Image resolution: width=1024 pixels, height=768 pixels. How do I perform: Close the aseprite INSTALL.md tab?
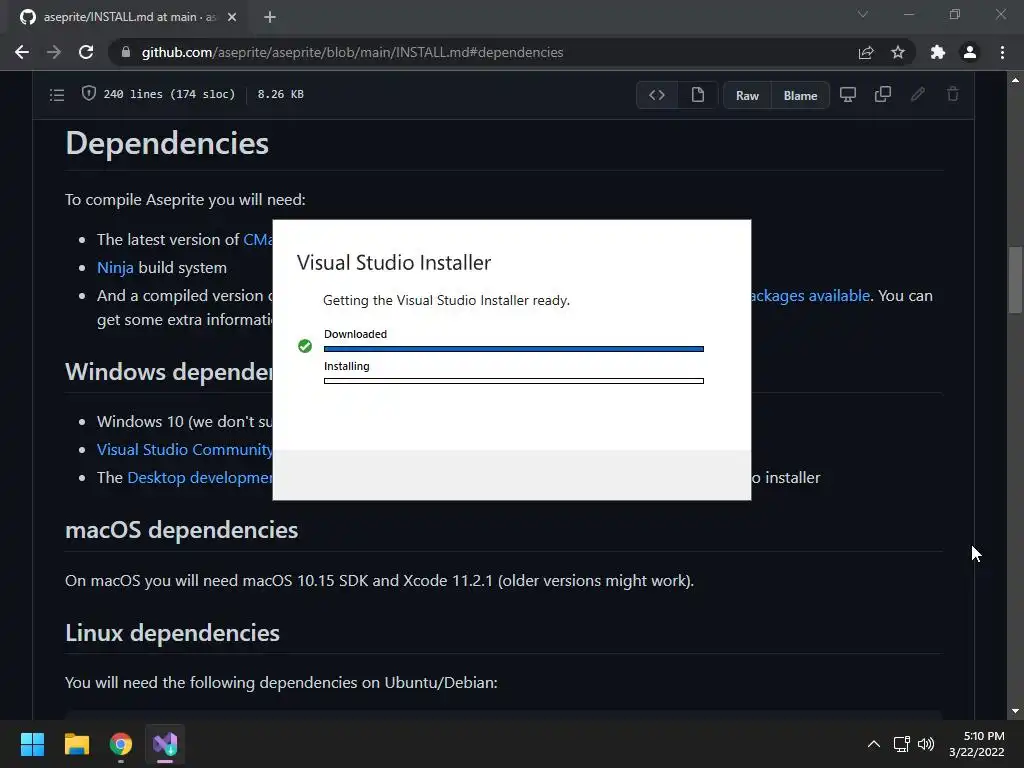[232, 17]
